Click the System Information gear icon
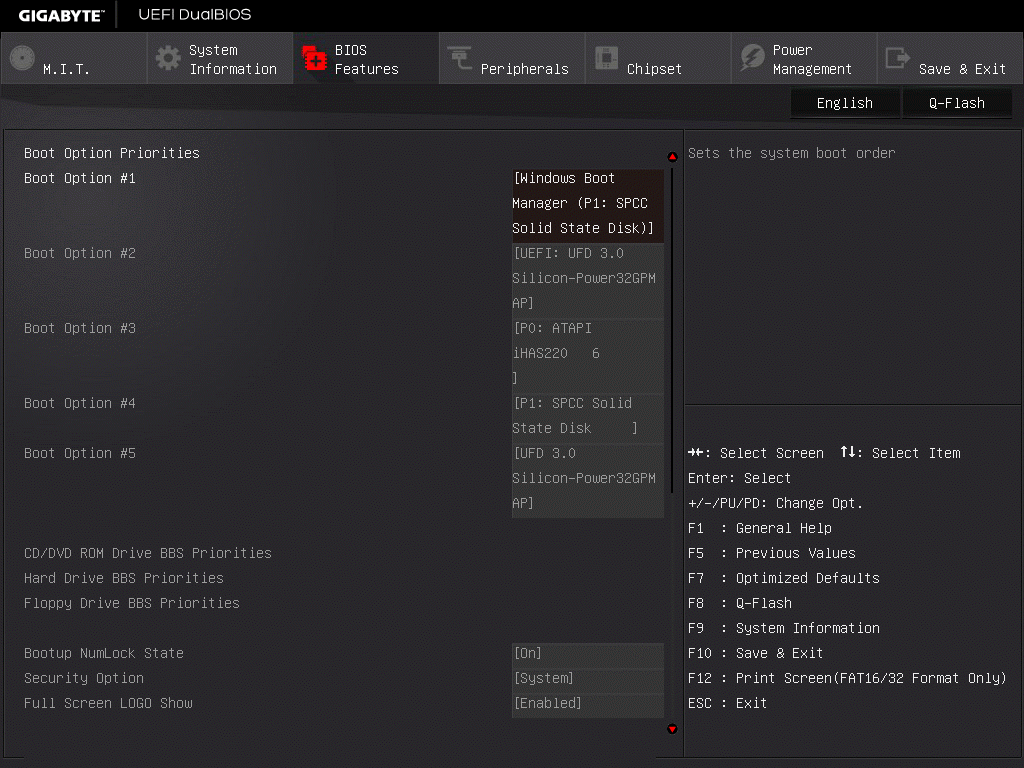Image resolution: width=1024 pixels, height=768 pixels. (168, 58)
